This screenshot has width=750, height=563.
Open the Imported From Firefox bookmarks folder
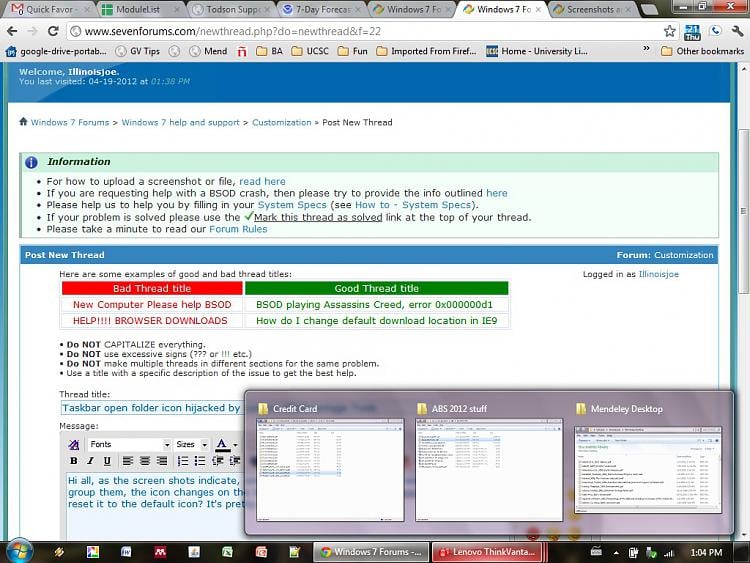click(426, 51)
